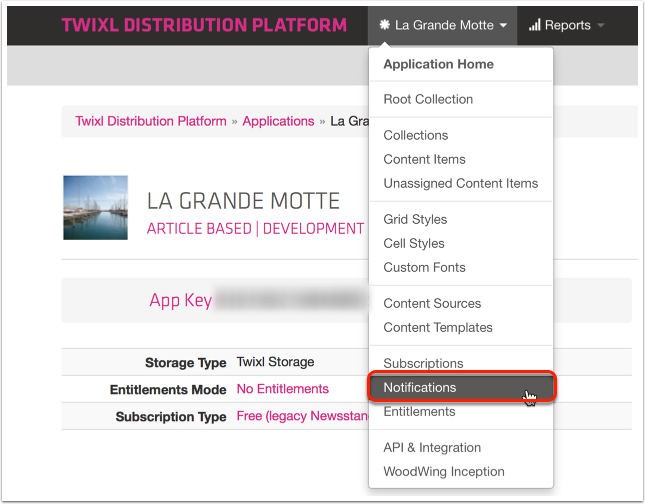Viewport: 645px width, 504px height.
Task: Click the LA GRANDE MOTTE heading
Action: pyautogui.click(x=243, y=201)
